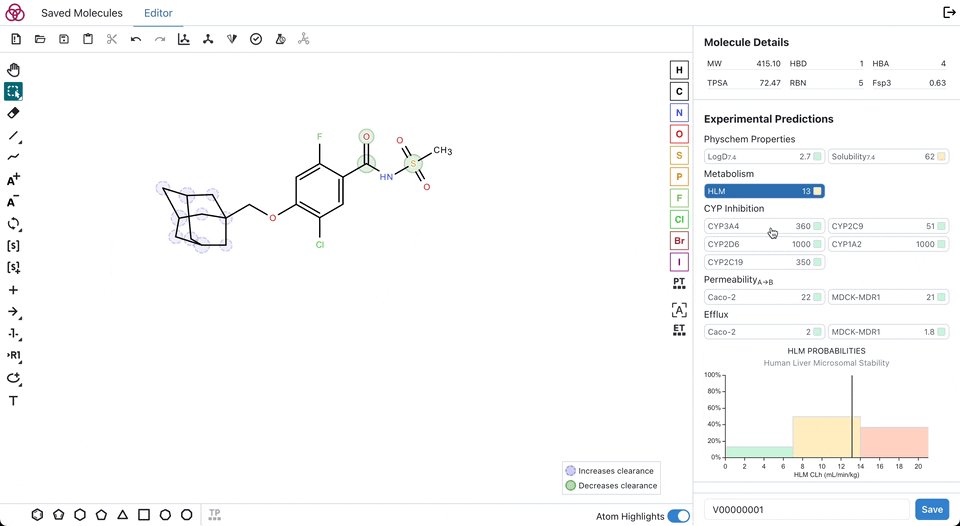Undo the last edit
Image resolution: width=960 pixels, height=526 pixels.
136,39
